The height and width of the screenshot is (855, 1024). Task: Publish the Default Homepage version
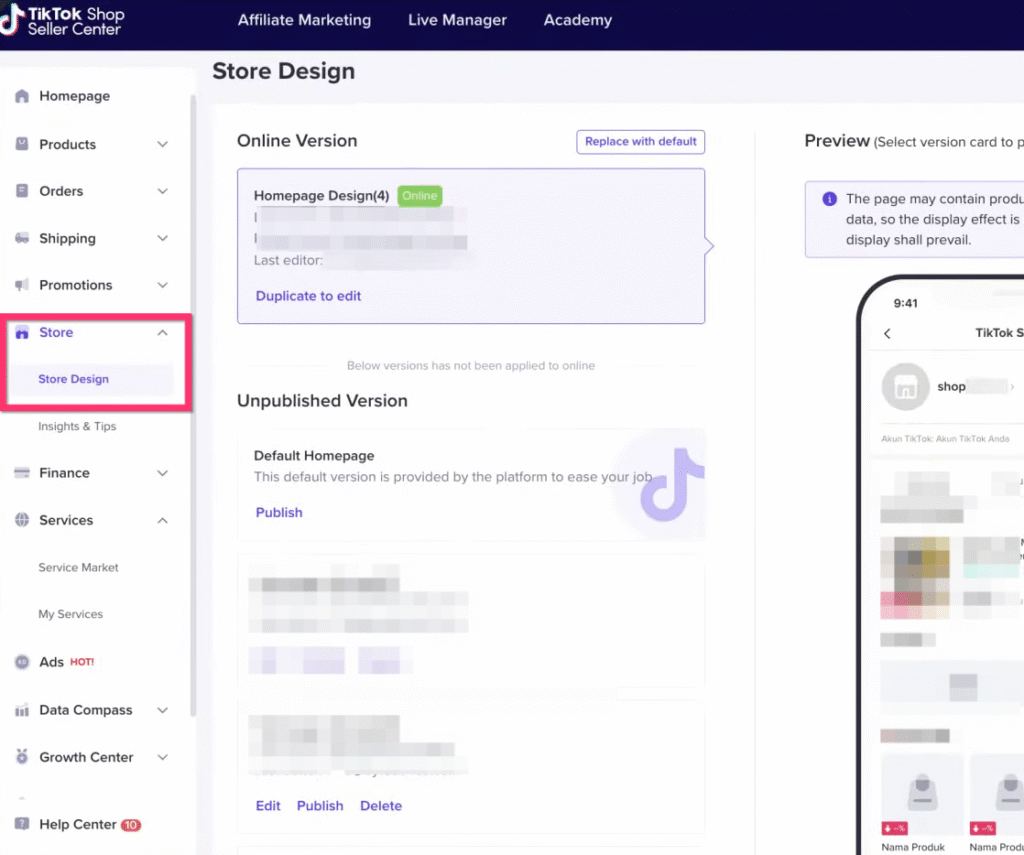pyautogui.click(x=279, y=512)
